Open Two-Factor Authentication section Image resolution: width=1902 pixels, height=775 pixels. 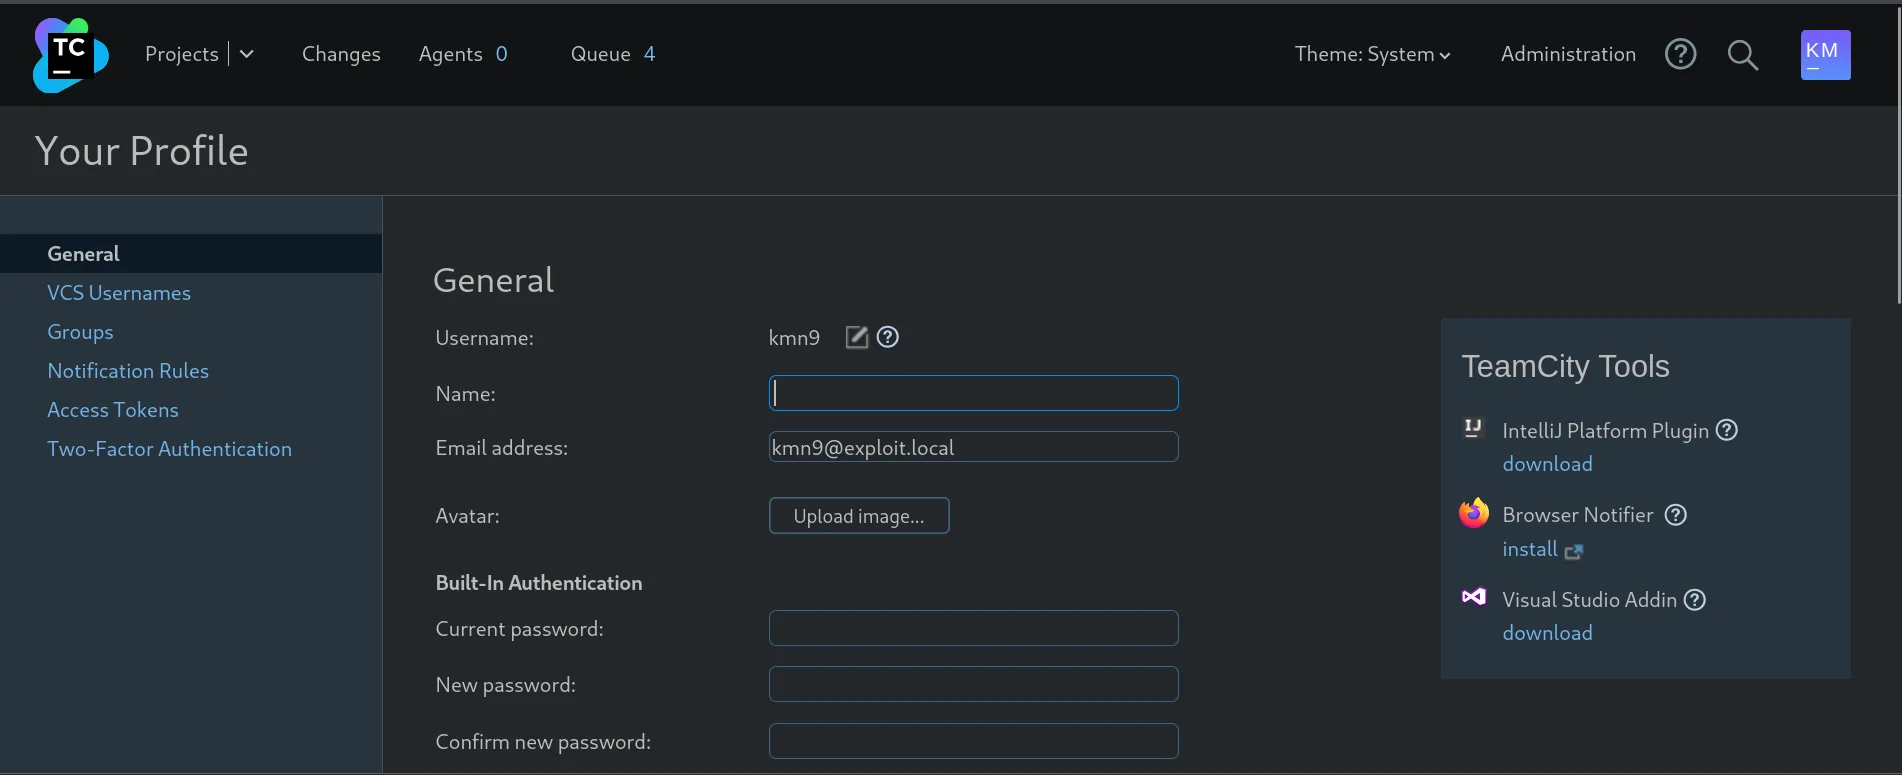[x=170, y=449]
